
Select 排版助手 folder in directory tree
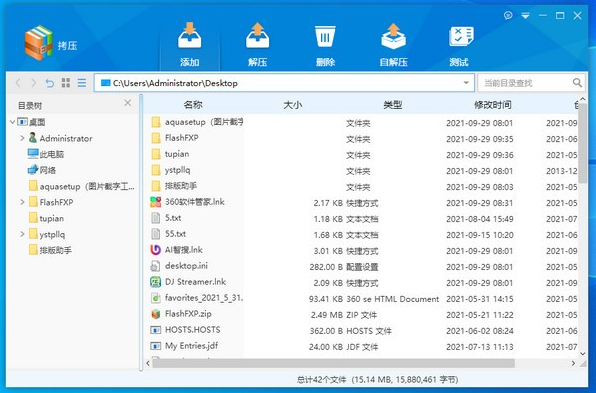[50, 250]
